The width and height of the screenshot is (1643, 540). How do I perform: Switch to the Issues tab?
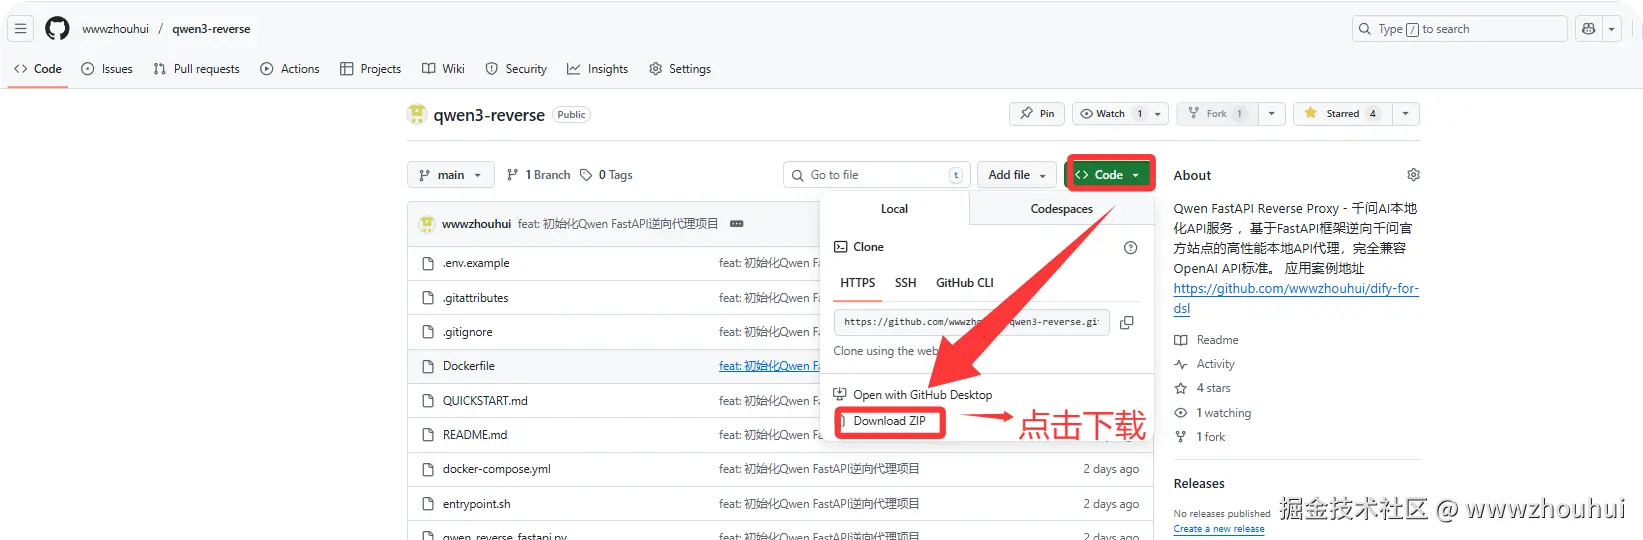pyautogui.click(x=107, y=69)
